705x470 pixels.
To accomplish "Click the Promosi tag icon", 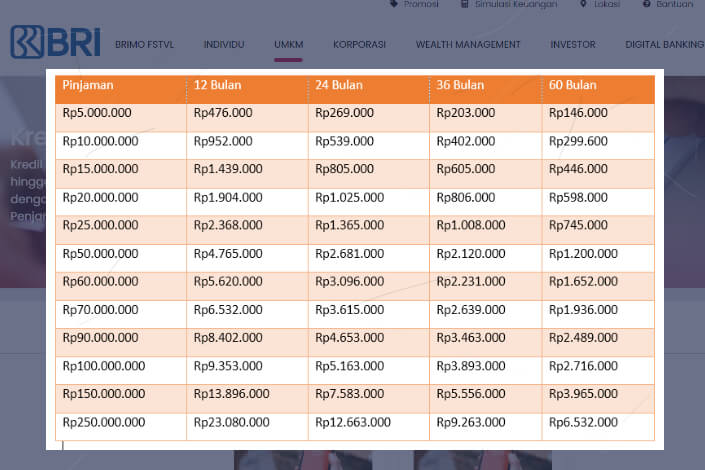I will [394, 4].
